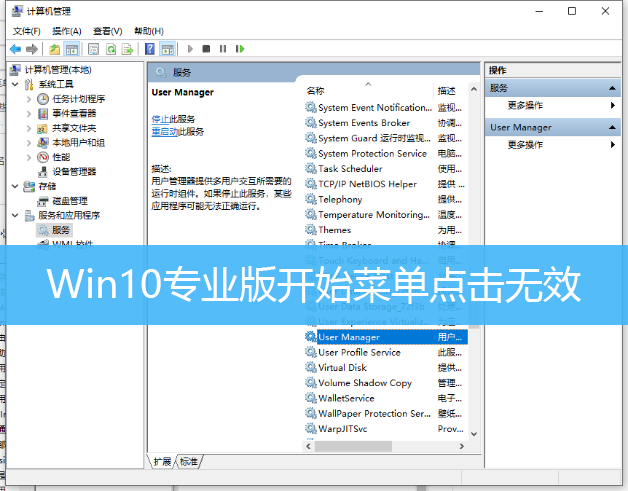Click the 重启动 service link
The height and width of the screenshot is (491, 628).
165,131
